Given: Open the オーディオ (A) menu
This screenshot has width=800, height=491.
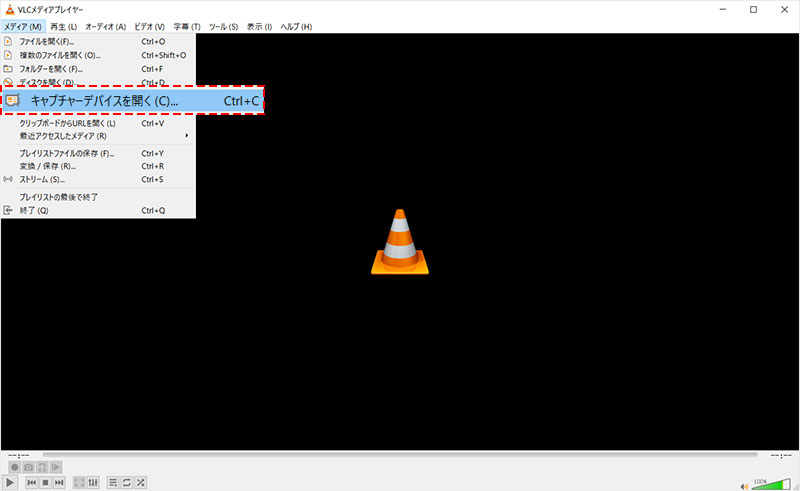Looking at the screenshot, I should point(105,27).
